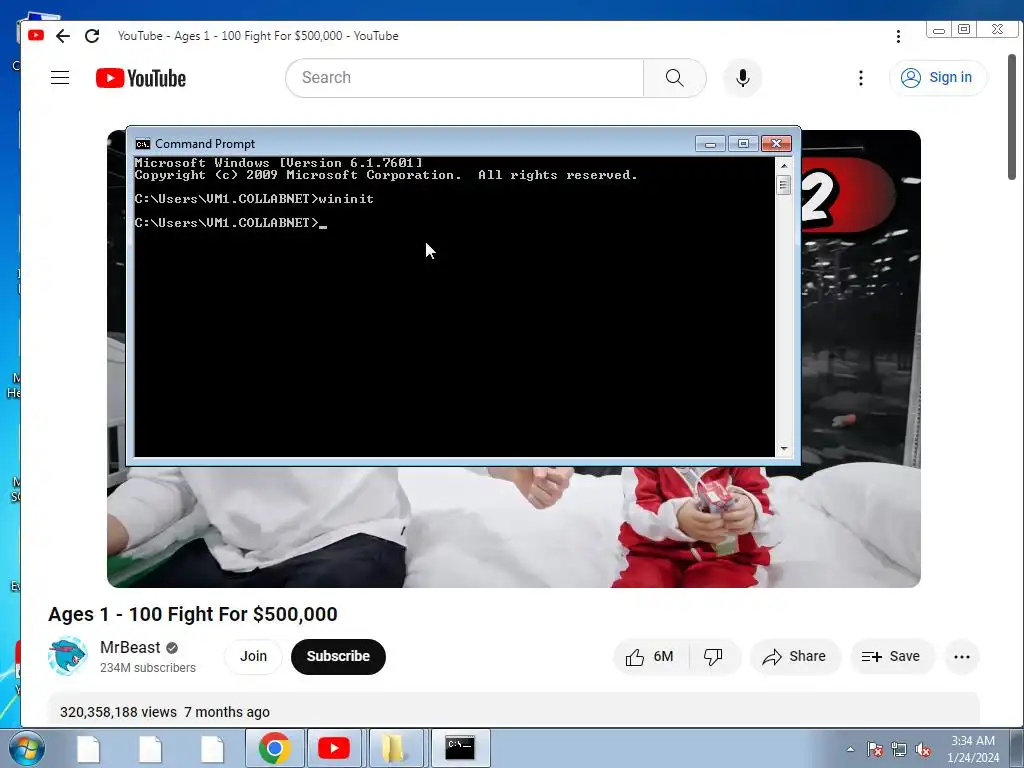Click the YouTube favicon in title bar
1024x768 pixels.
point(36,35)
